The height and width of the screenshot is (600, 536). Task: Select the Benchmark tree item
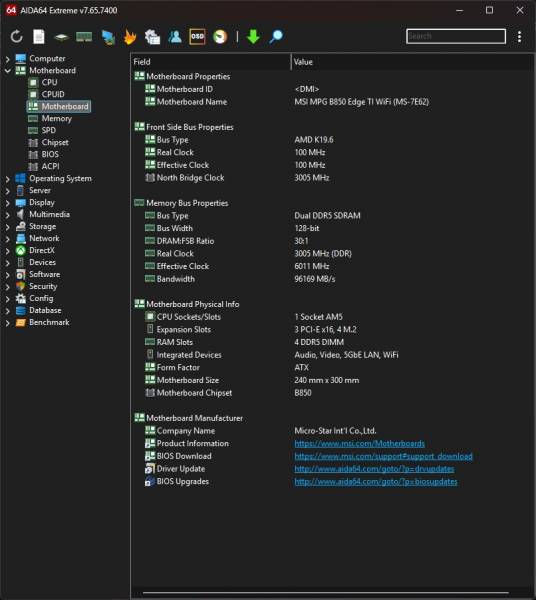tap(49, 322)
